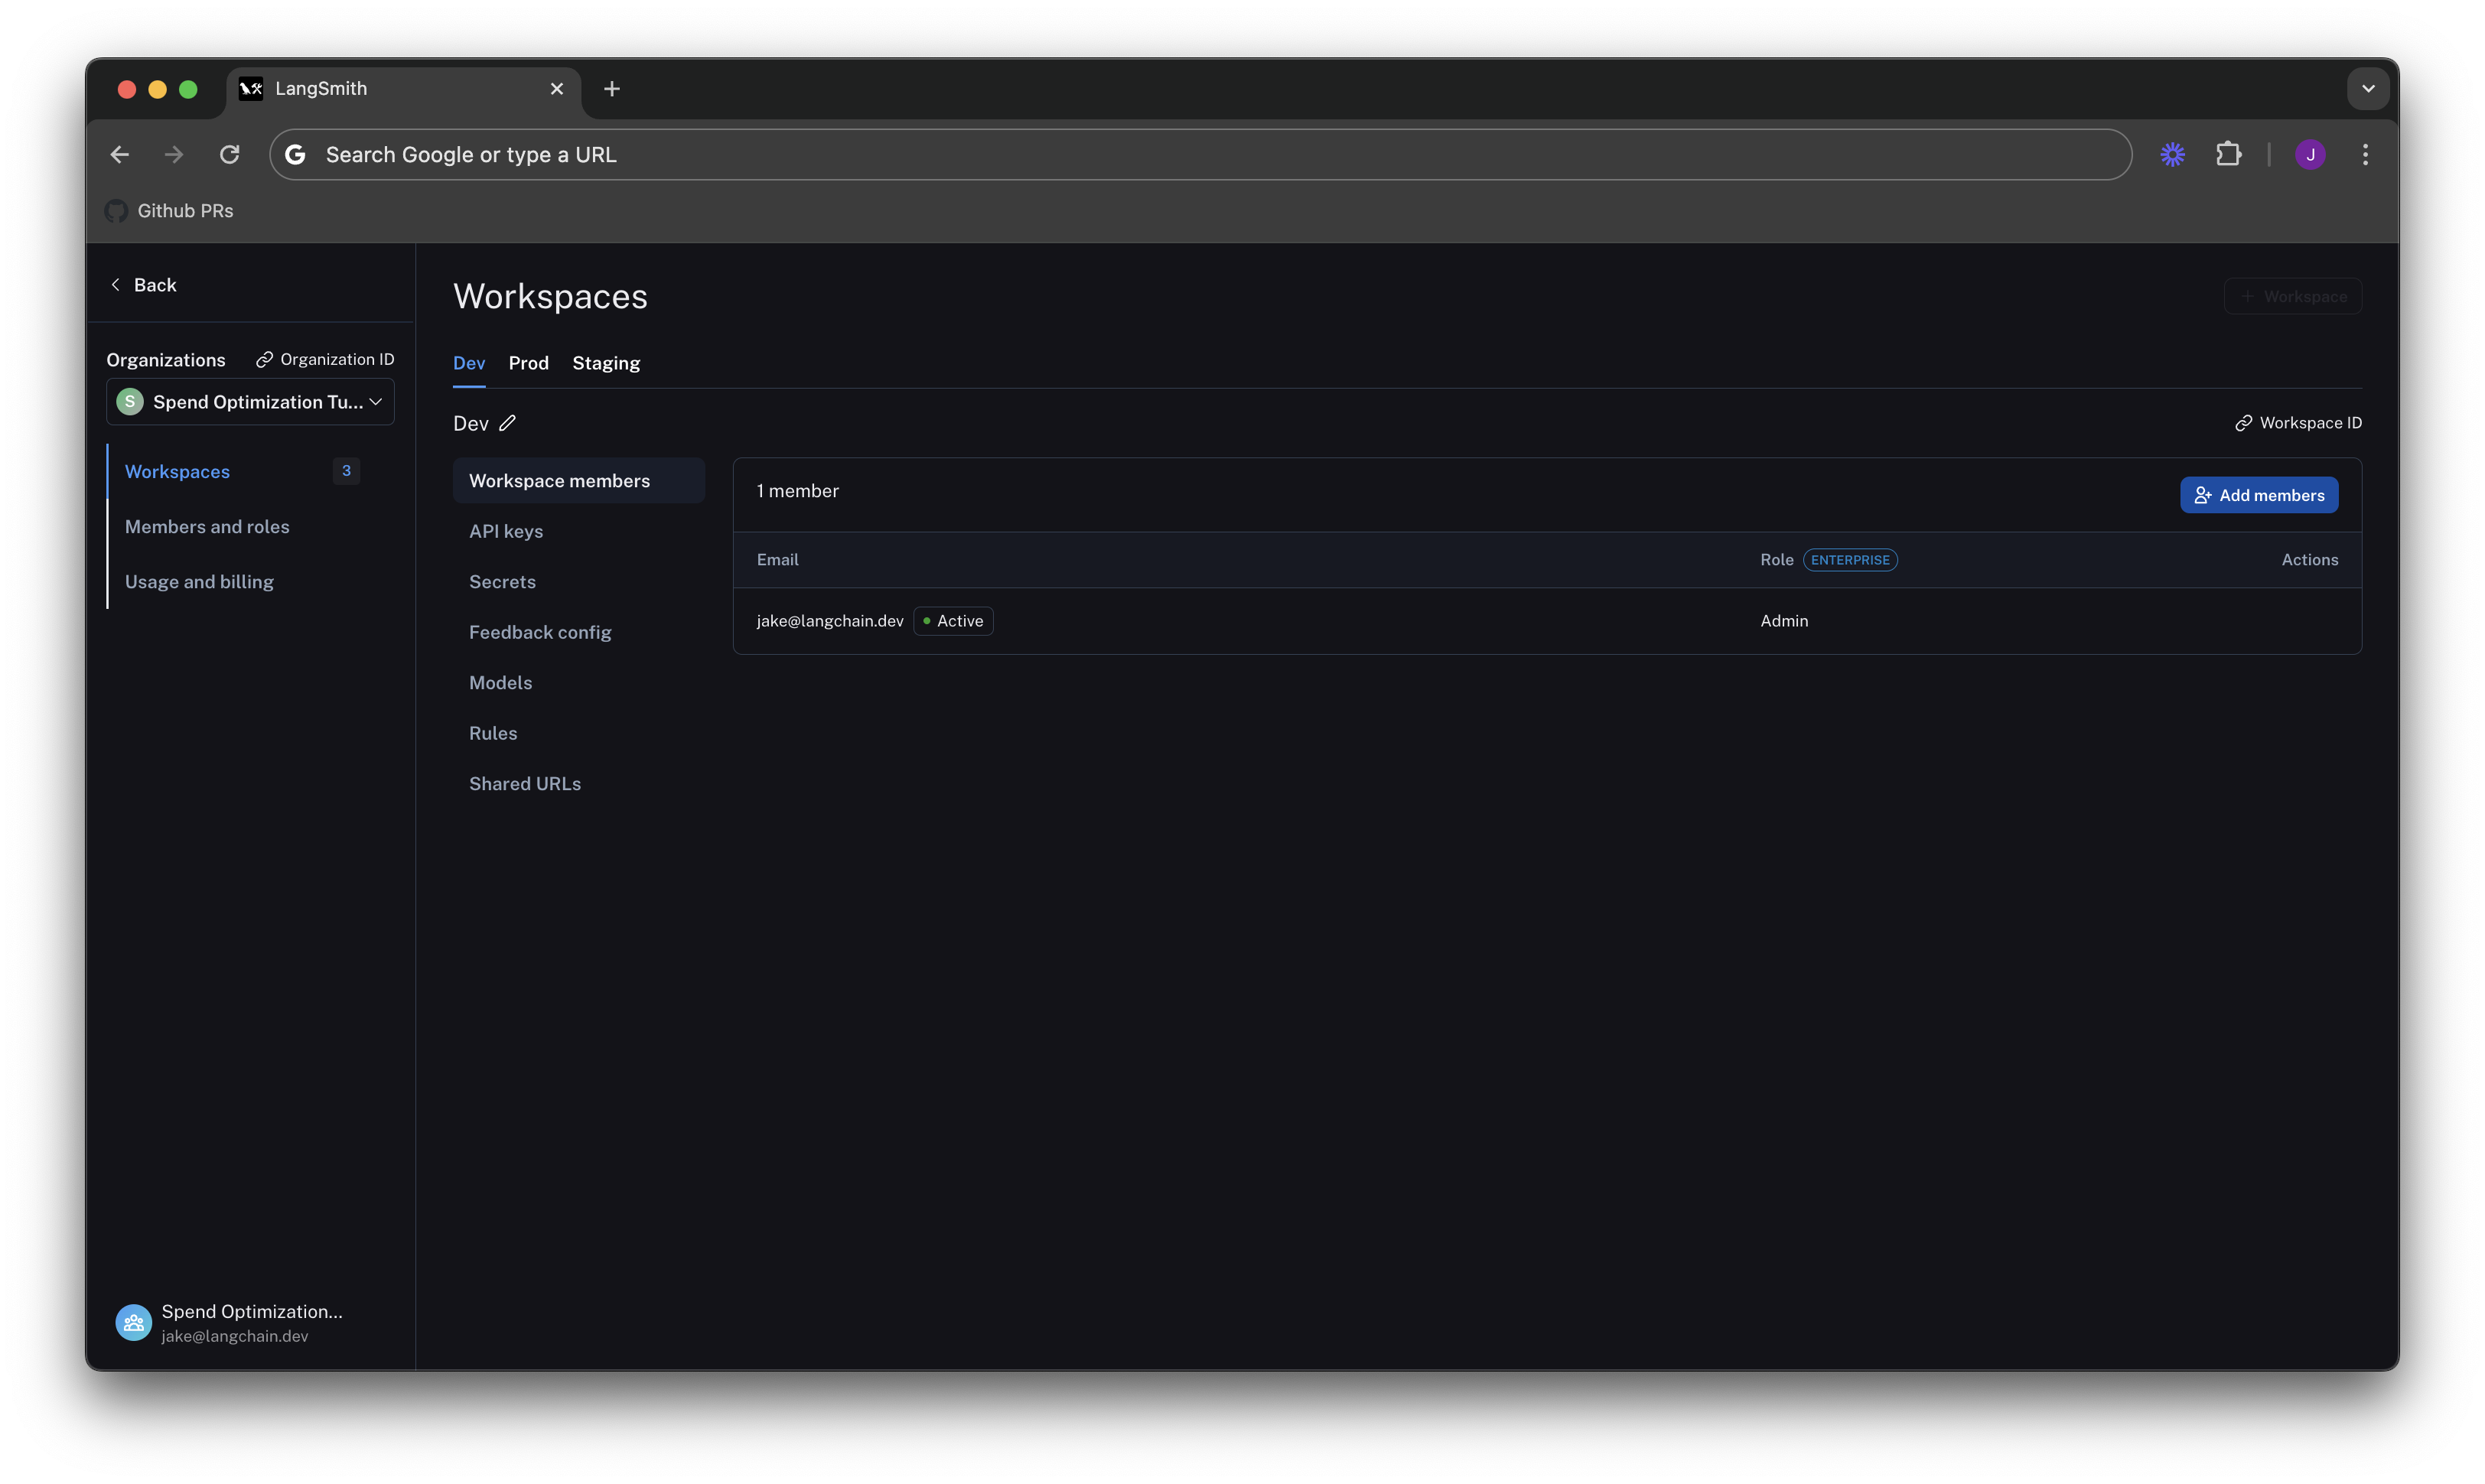
Task: Expand the tab search chevron
Action: [x=2367, y=88]
